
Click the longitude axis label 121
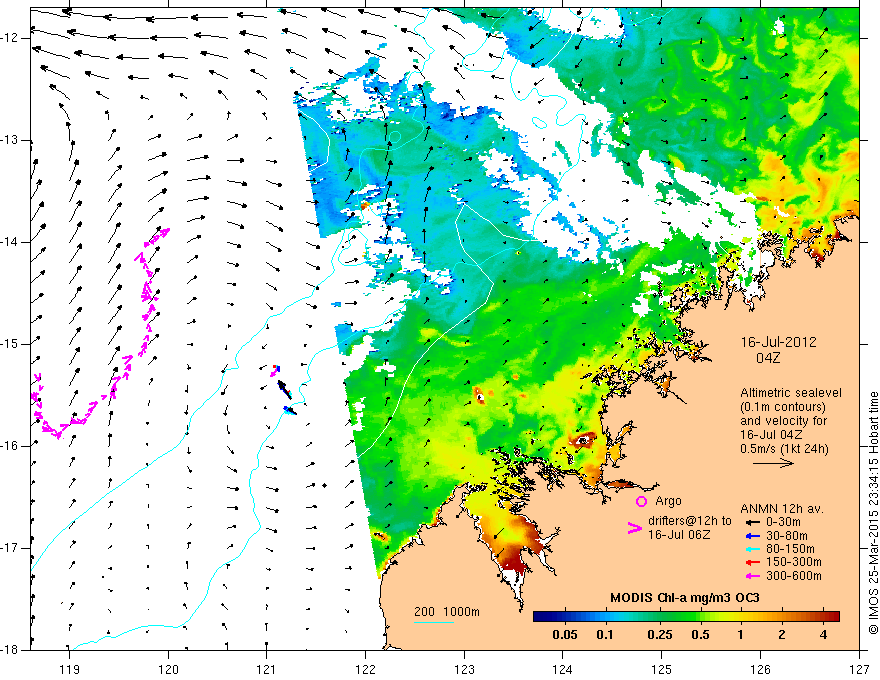coord(267,669)
